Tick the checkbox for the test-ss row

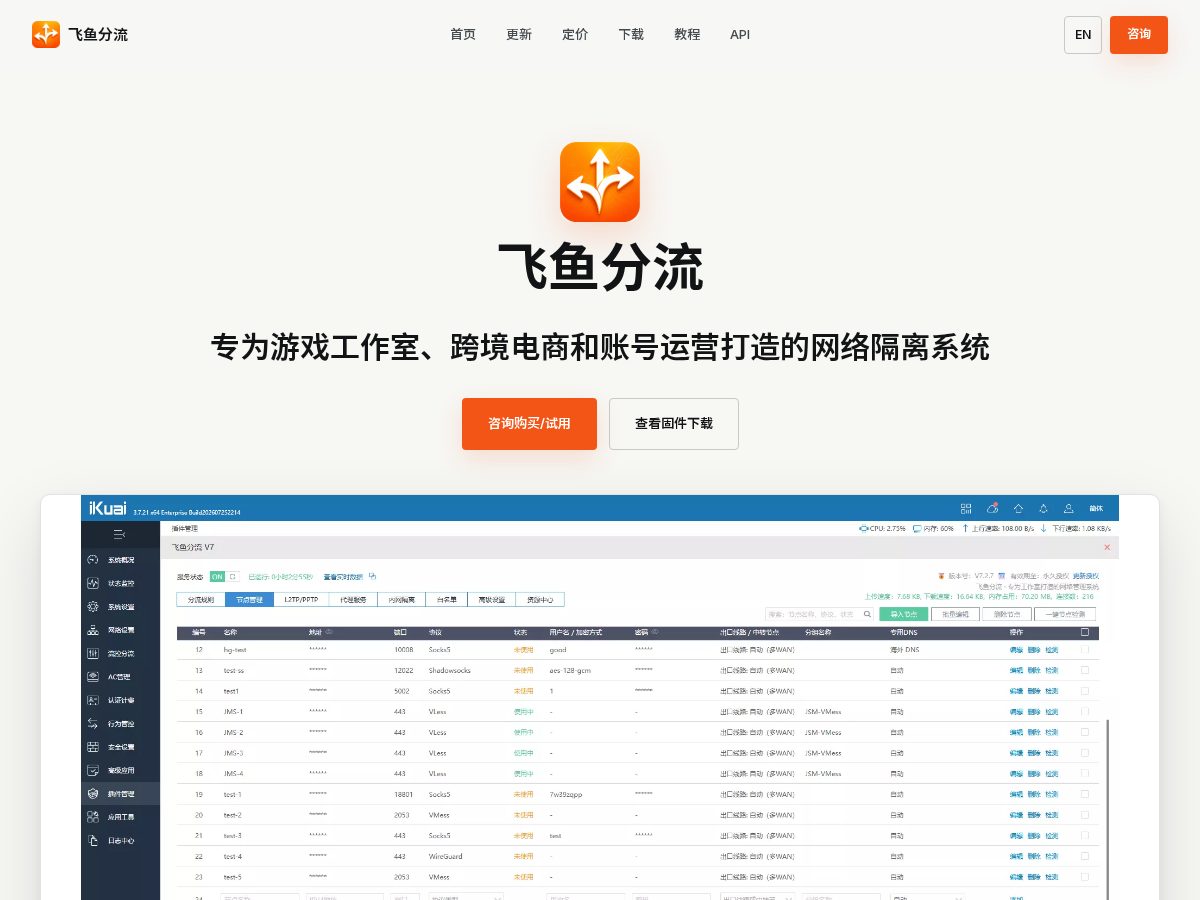[x=1085, y=670]
